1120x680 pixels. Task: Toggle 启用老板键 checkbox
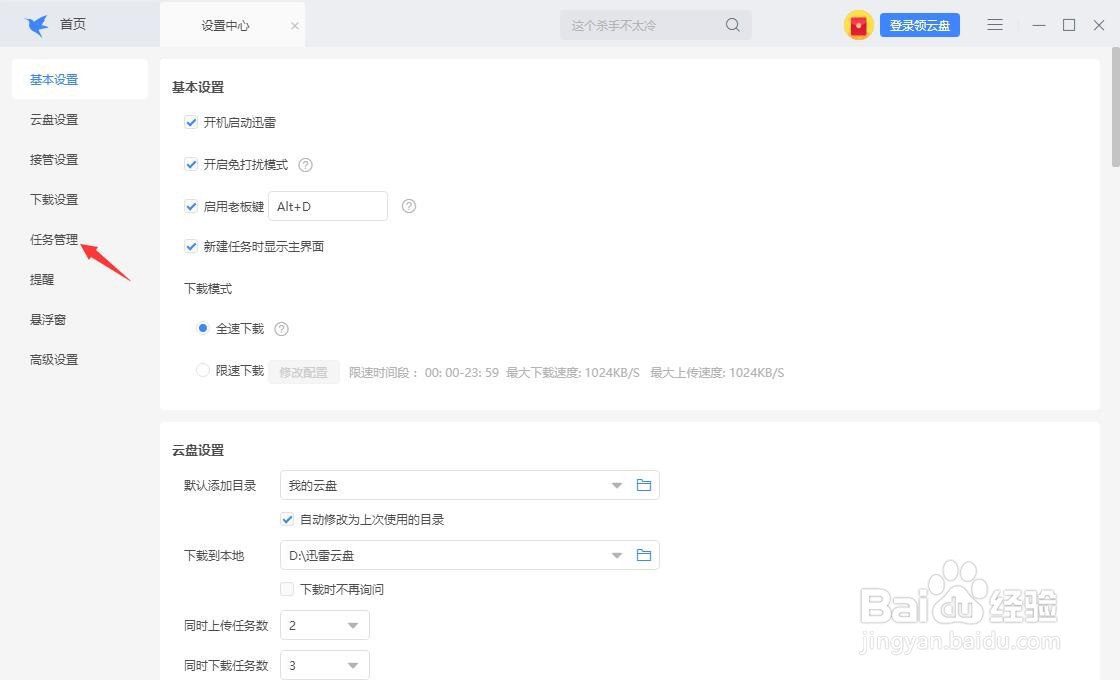coord(191,206)
